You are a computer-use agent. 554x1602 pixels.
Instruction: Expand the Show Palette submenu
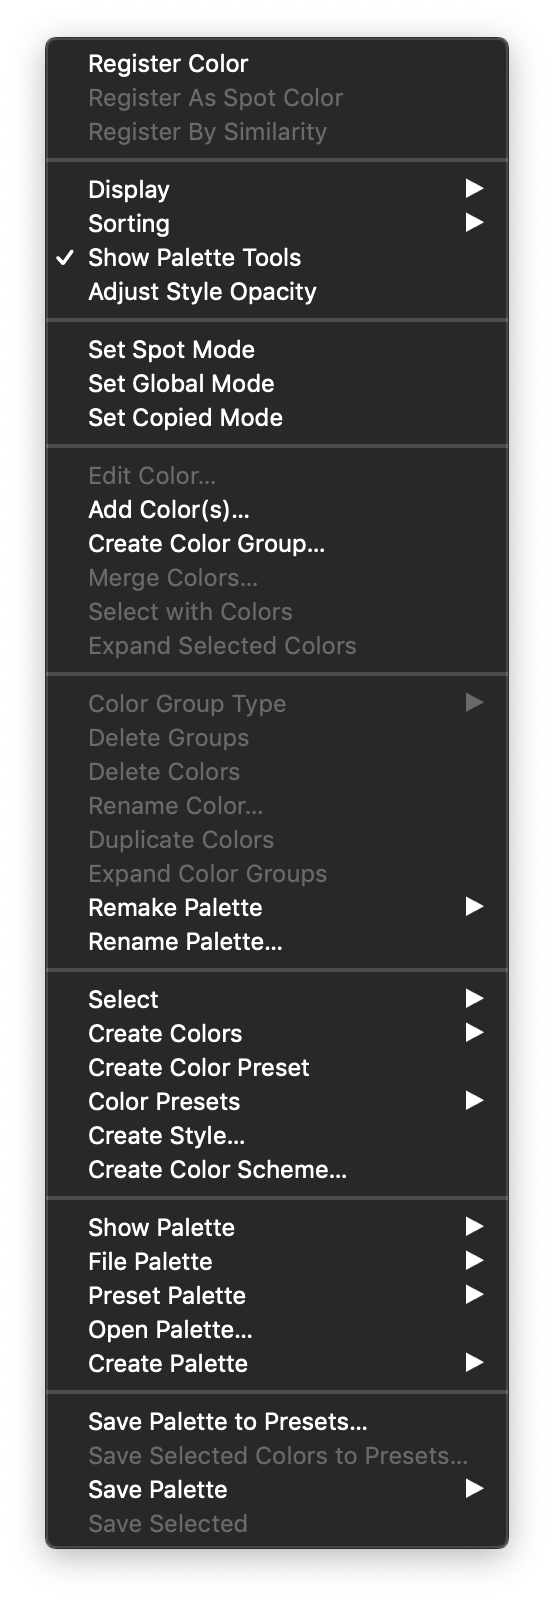click(276, 1228)
